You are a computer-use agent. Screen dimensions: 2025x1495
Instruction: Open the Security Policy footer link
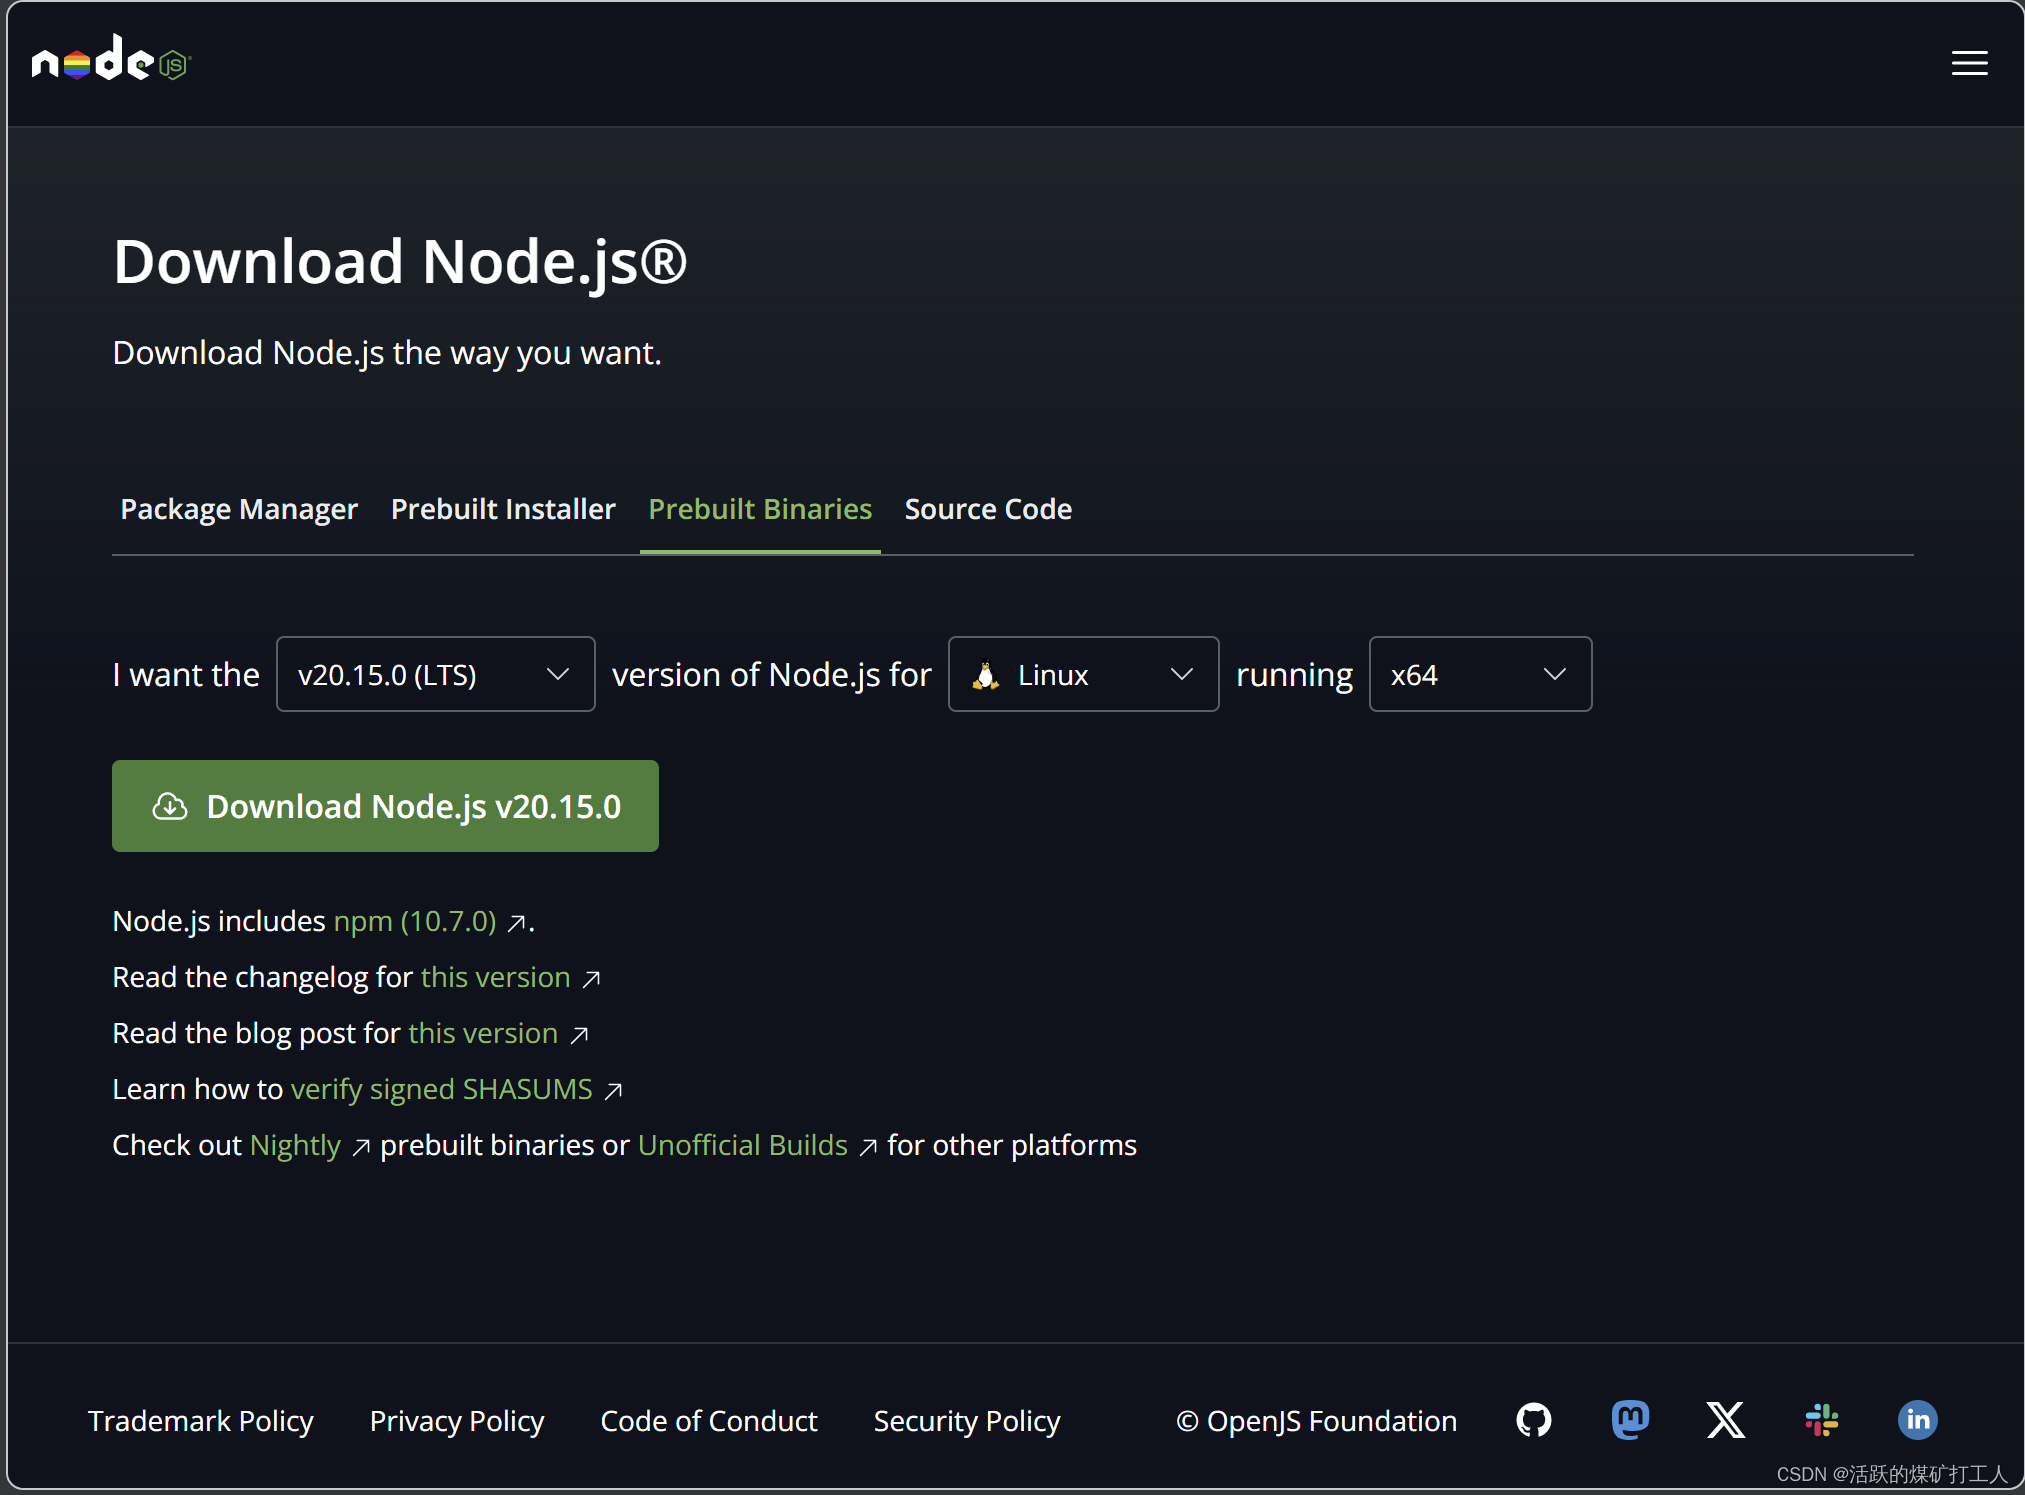click(x=966, y=1421)
